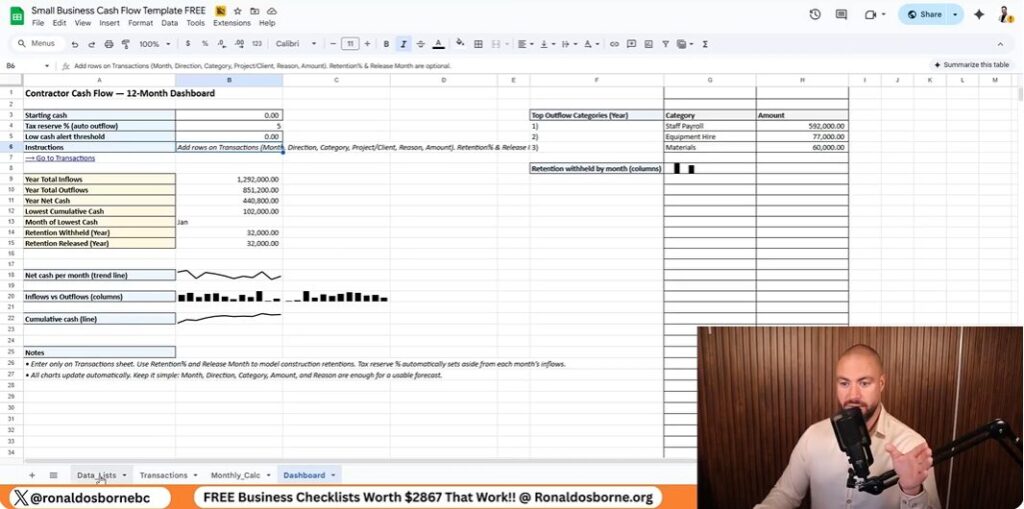Rename the document title
This screenshot has height=509, width=1024.
pyautogui.click(x=118, y=10)
